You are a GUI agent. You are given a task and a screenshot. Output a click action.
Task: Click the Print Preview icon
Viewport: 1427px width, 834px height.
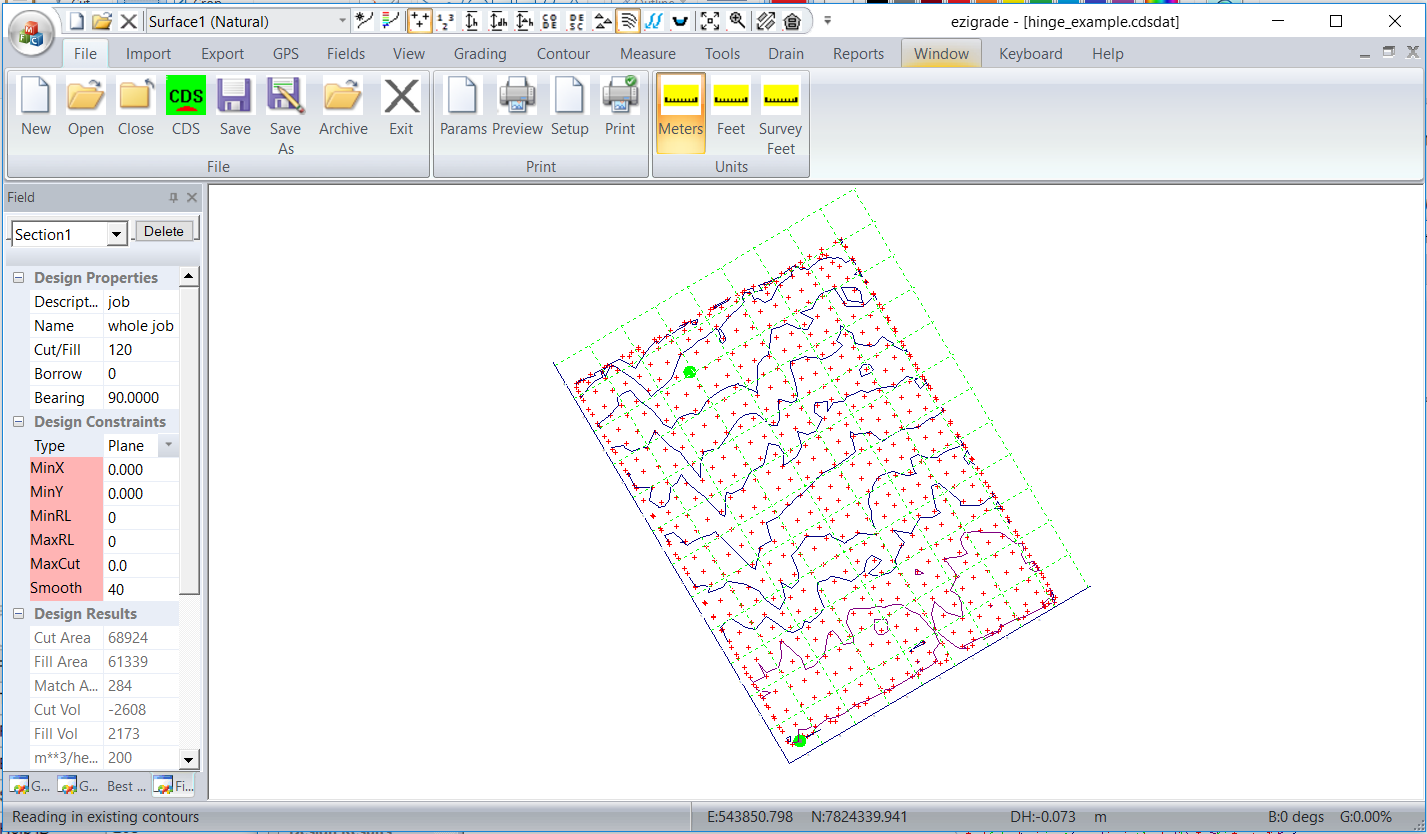(x=517, y=97)
